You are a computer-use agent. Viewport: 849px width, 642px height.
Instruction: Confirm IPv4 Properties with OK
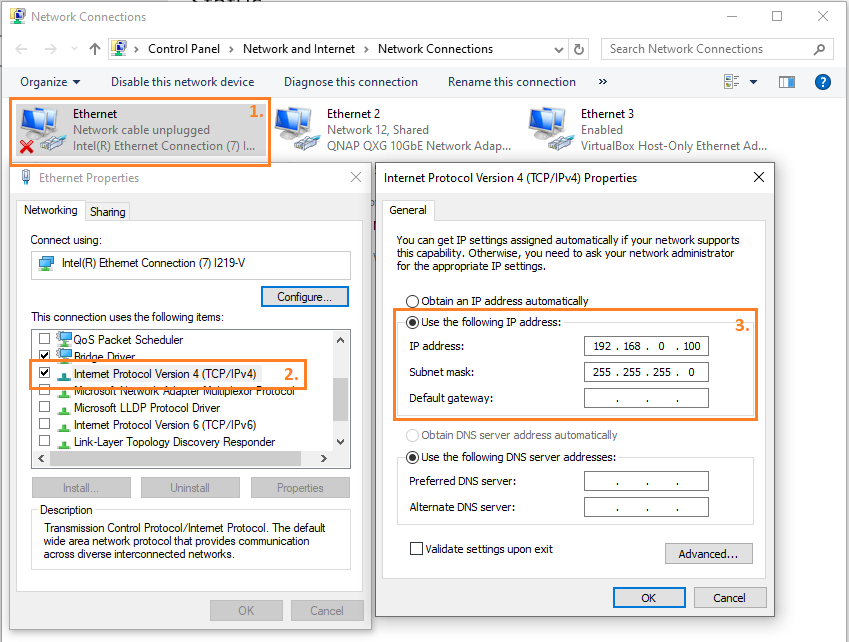tap(649, 598)
